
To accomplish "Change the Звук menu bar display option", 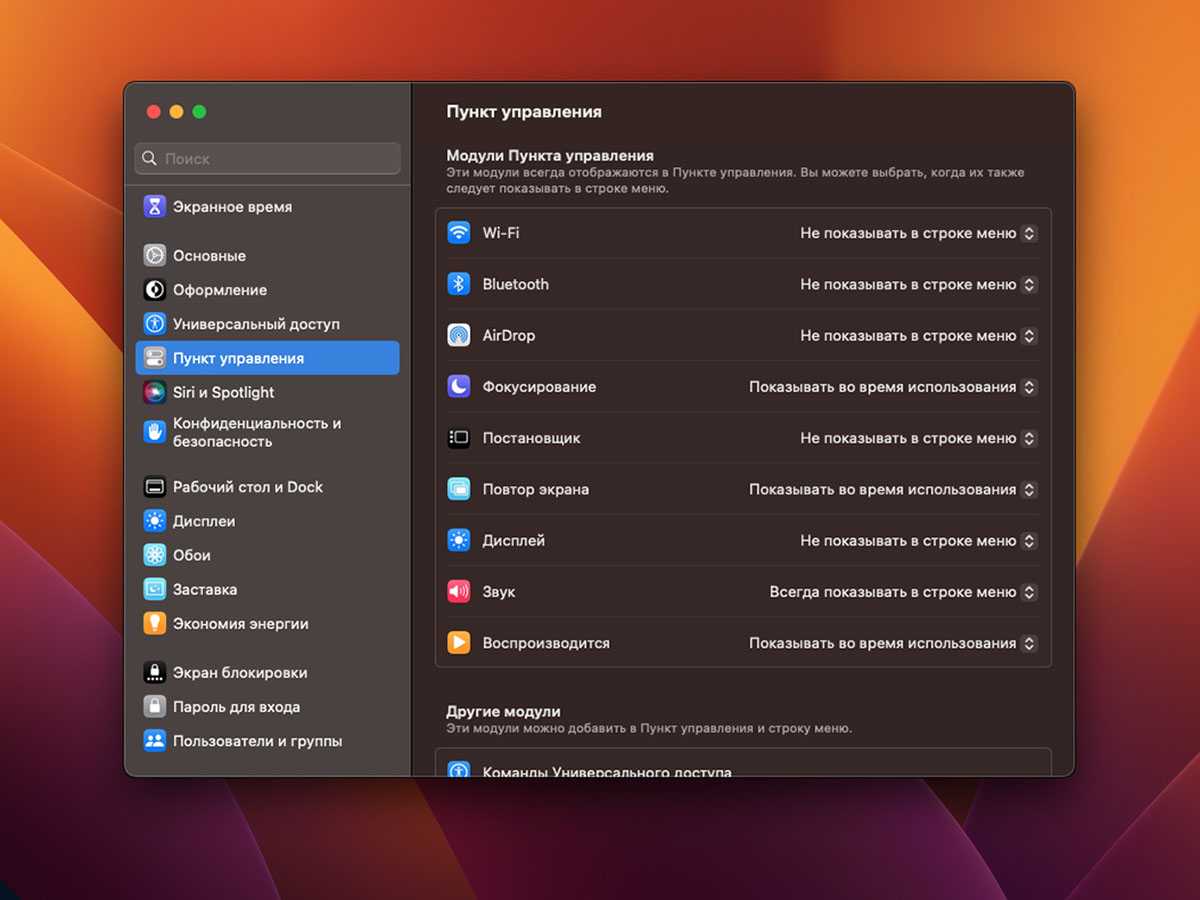I will (x=902, y=592).
